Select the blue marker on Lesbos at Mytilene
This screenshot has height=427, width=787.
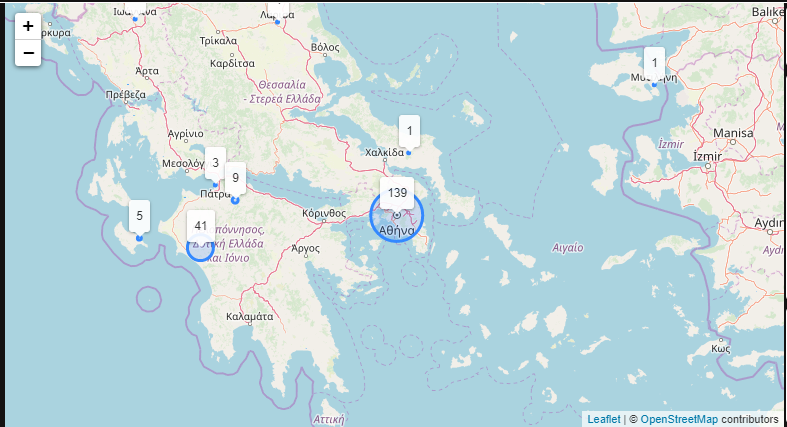pos(654,84)
